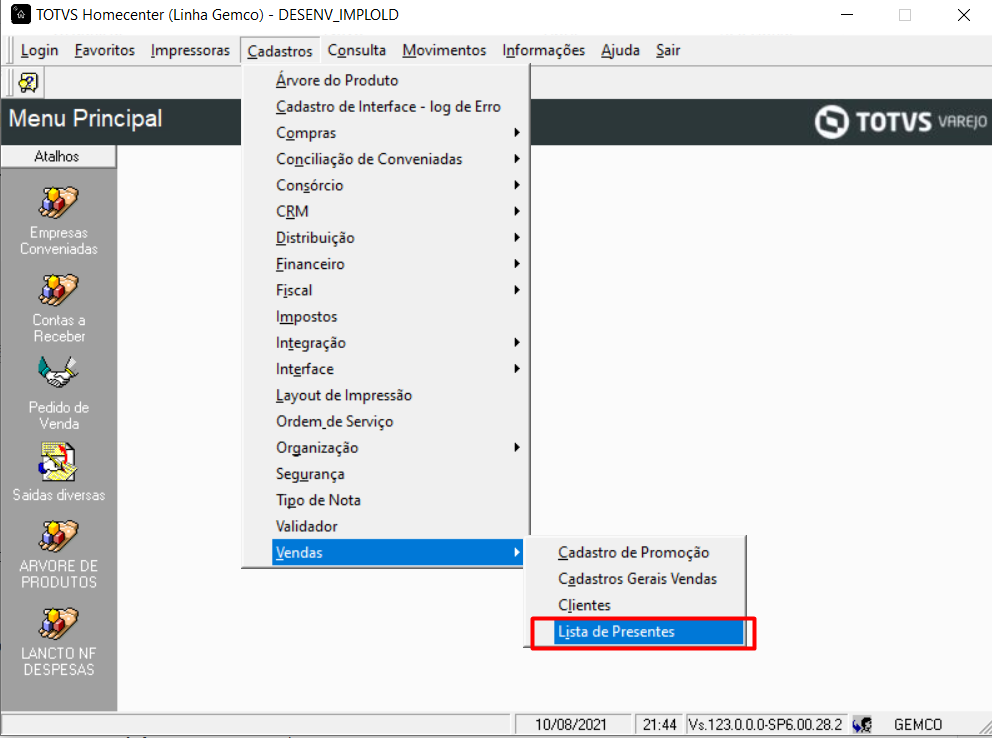Open the Movimentos menu
This screenshot has height=738, width=992.
[444, 51]
